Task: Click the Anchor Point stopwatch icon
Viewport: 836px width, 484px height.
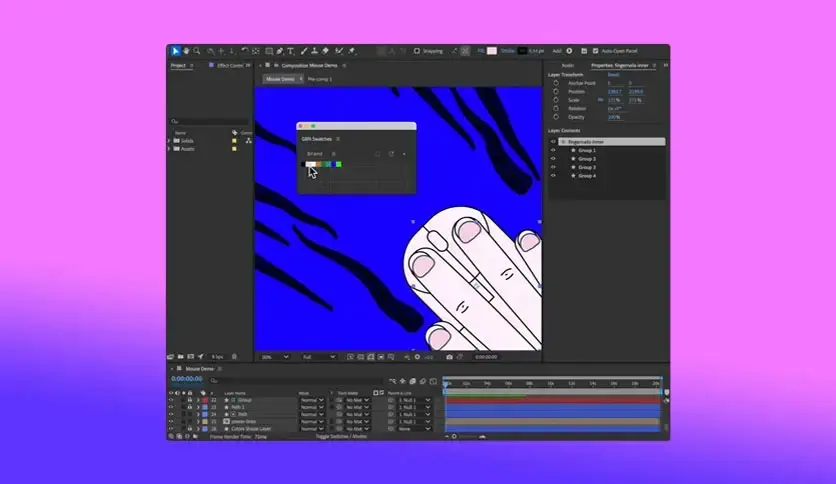Action: pos(556,83)
